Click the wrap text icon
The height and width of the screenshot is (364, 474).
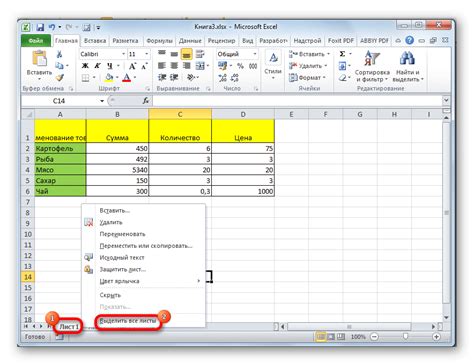(x=200, y=54)
